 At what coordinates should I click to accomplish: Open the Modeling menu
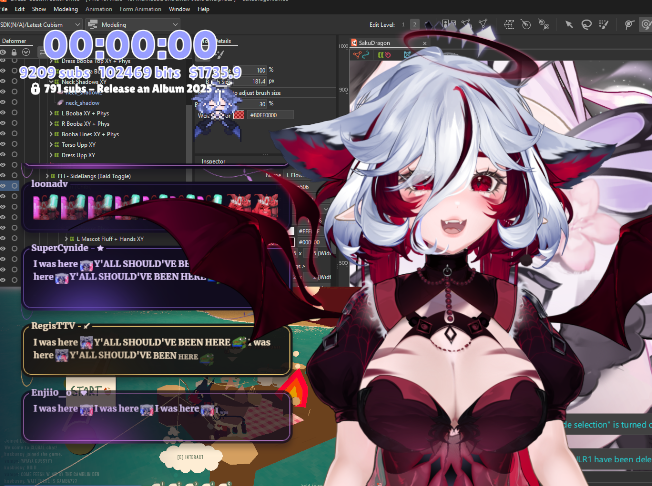66,9
